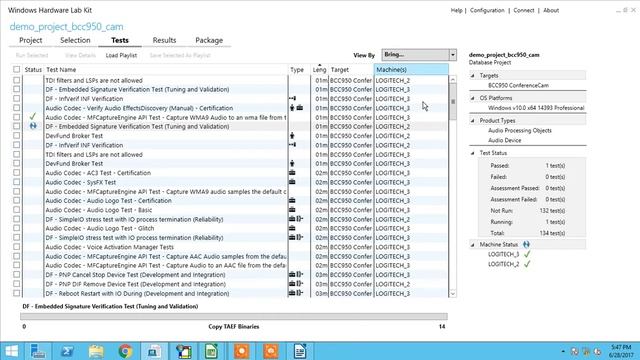Click the running icon next to Machine Status
This screenshot has width=640, height=360.
526,244
